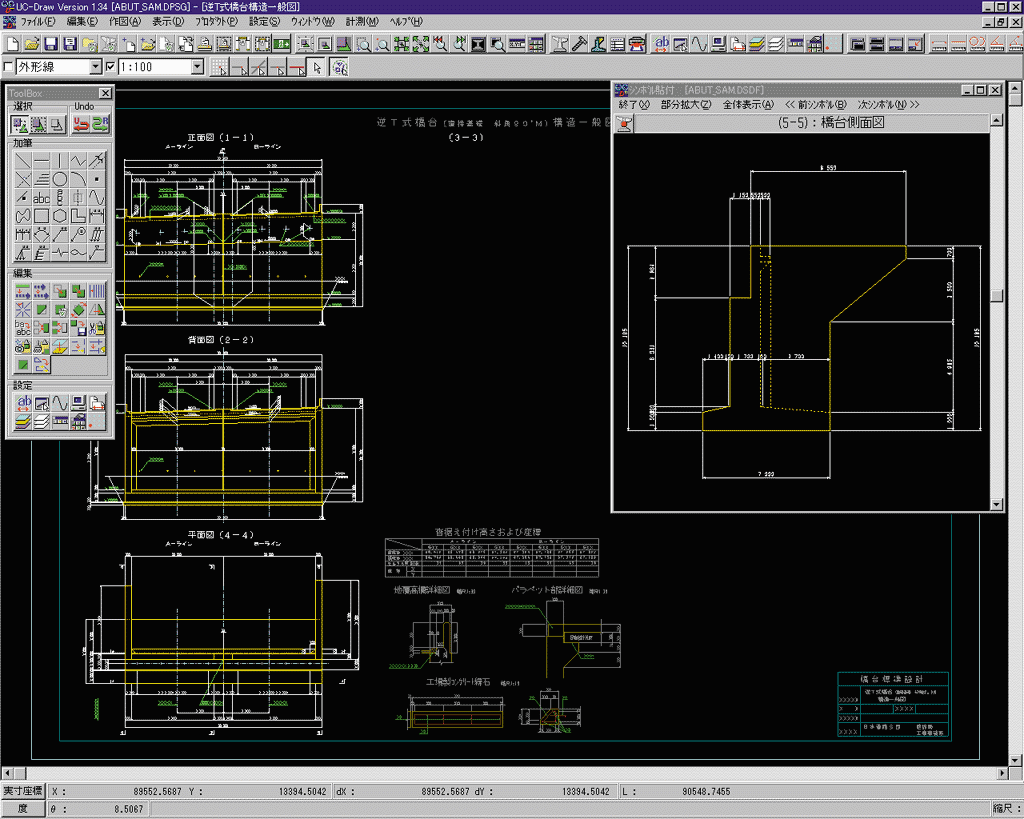The width and height of the screenshot is (1024, 819).
Task: Expand the 外形線 layer dropdown
Action: (x=96, y=67)
